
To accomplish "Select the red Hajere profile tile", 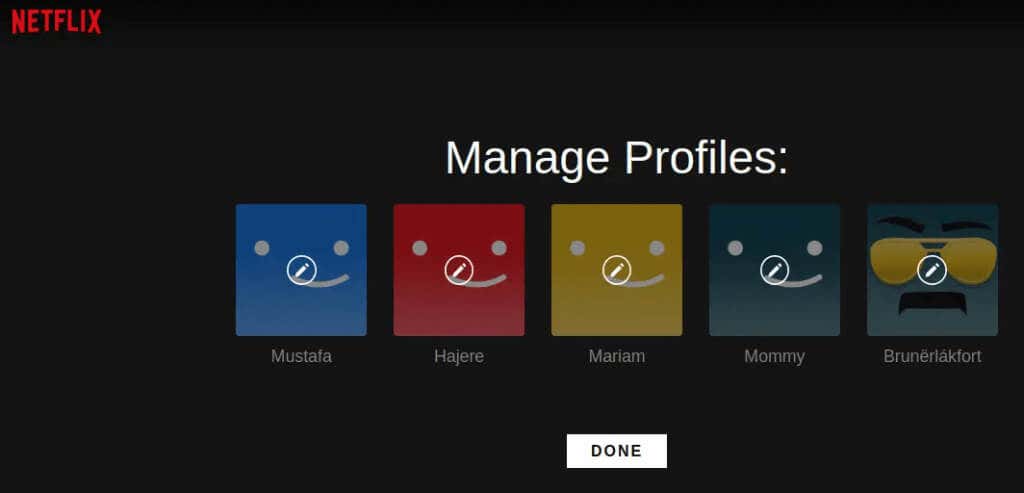I will tap(459, 270).
